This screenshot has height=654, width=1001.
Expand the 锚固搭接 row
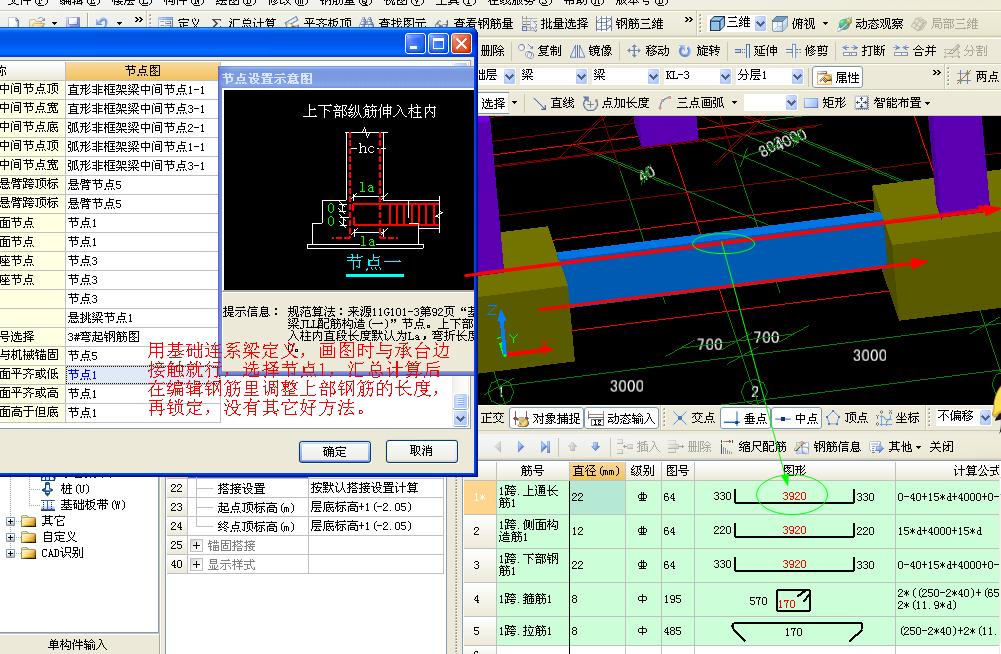pyautogui.click(x=196, y=545)
